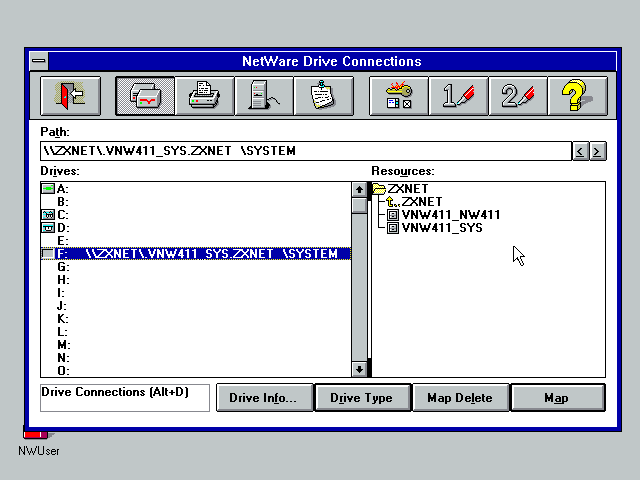640x480 pixels.
Task: Select VNW411_NW411 volume in Resources
Action: click(451, 215)
